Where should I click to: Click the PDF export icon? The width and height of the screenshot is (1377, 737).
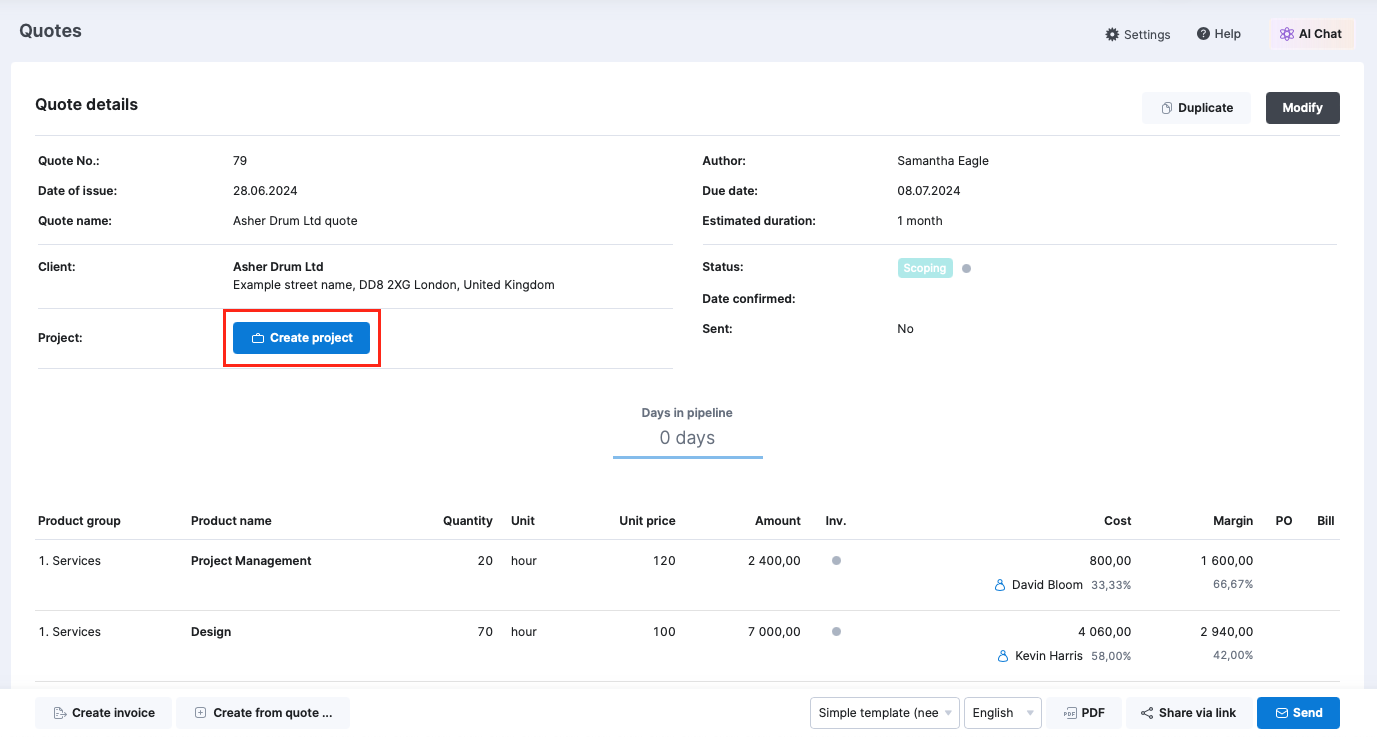[x=1071, y=712]
